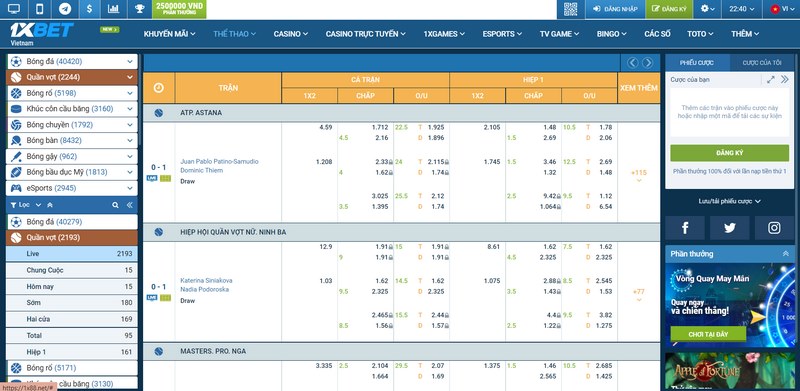Open the Facebook social icon

click(685, 228)
